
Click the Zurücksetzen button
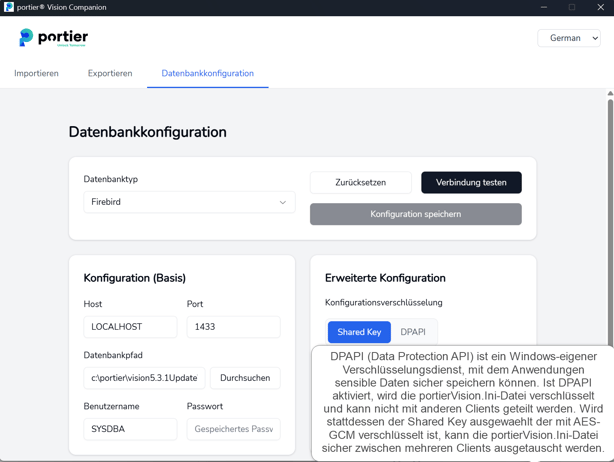360,183
